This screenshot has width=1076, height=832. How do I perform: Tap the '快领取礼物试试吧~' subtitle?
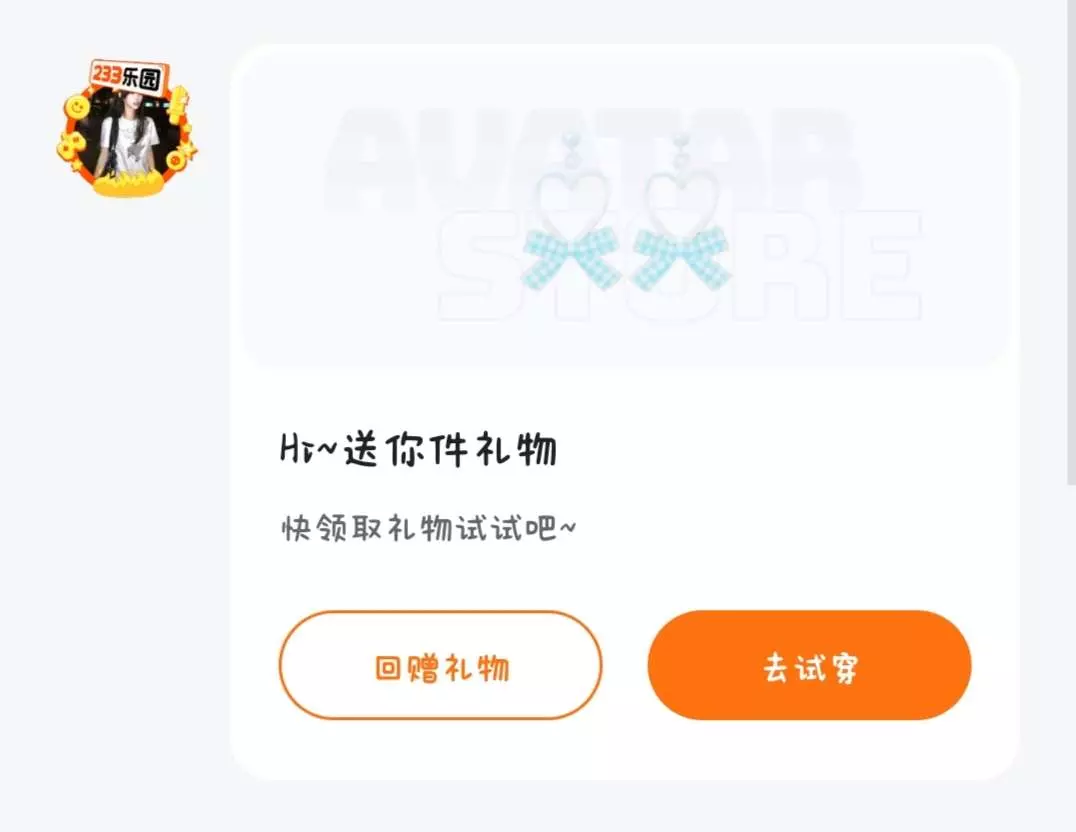429,528
